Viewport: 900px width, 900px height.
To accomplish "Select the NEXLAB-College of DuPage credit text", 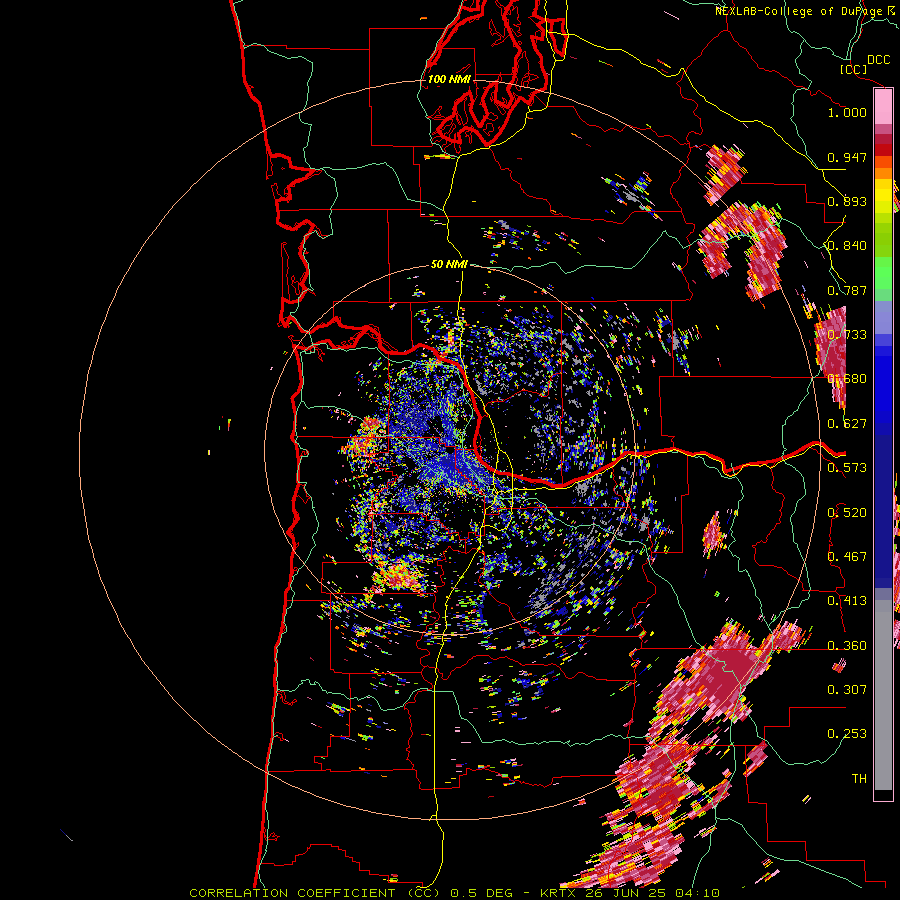I will [804, 11].
